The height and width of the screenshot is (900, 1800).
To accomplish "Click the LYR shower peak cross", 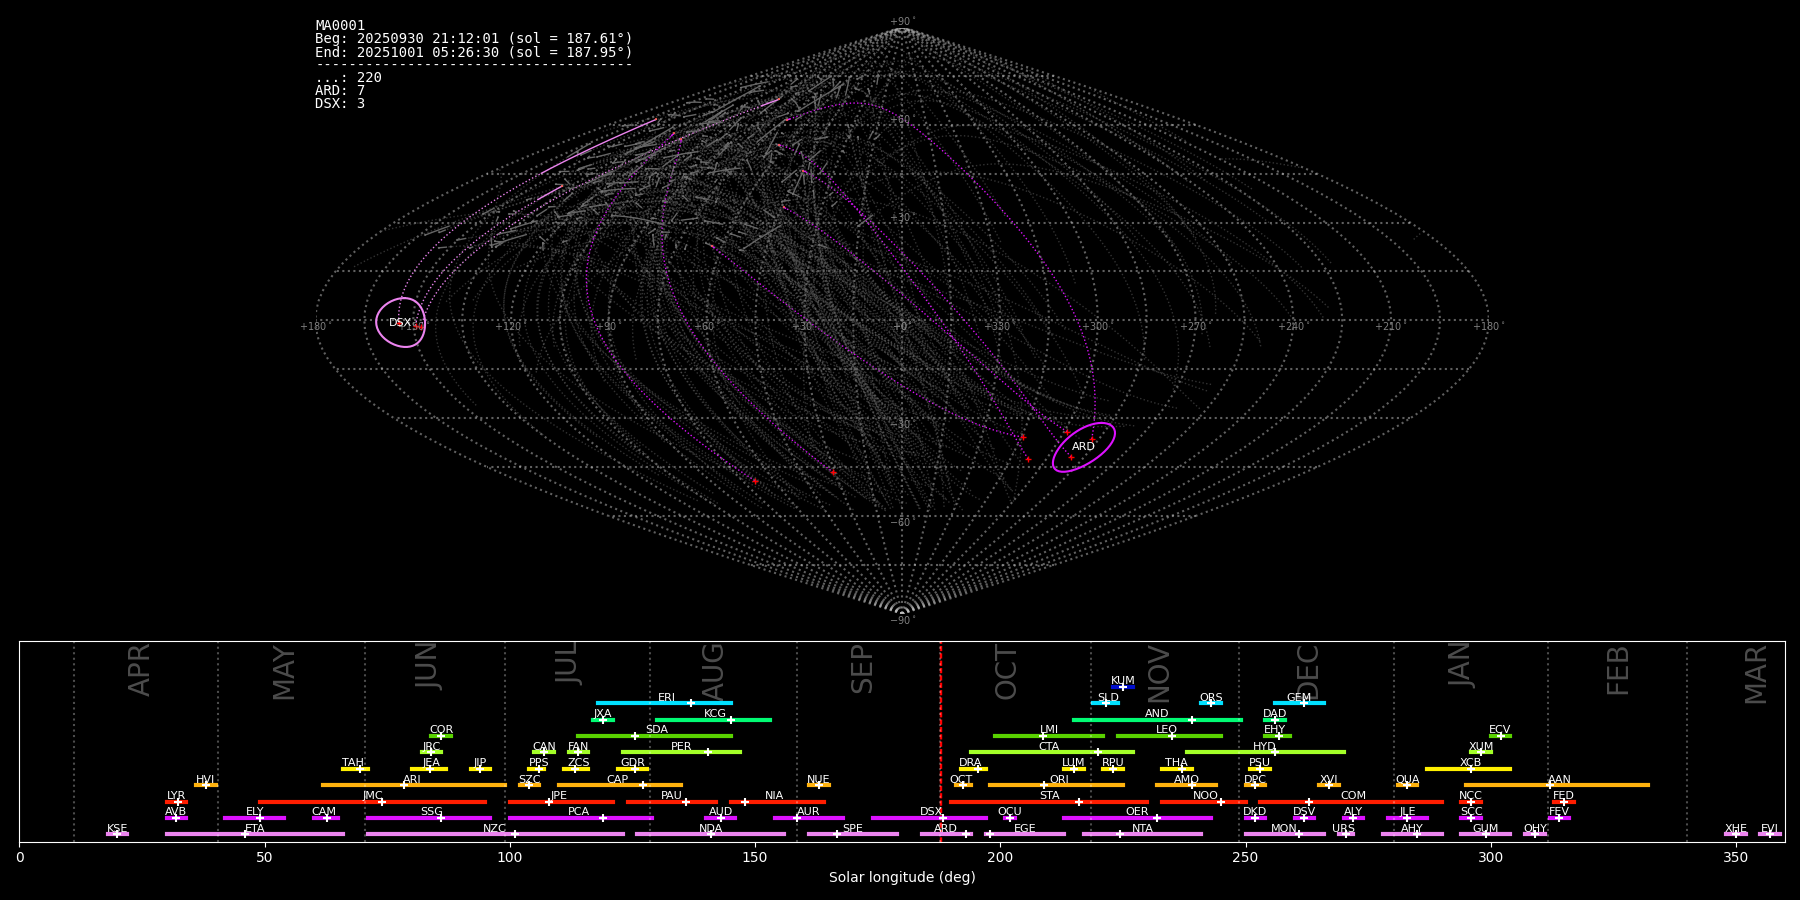I will [178, 802].
